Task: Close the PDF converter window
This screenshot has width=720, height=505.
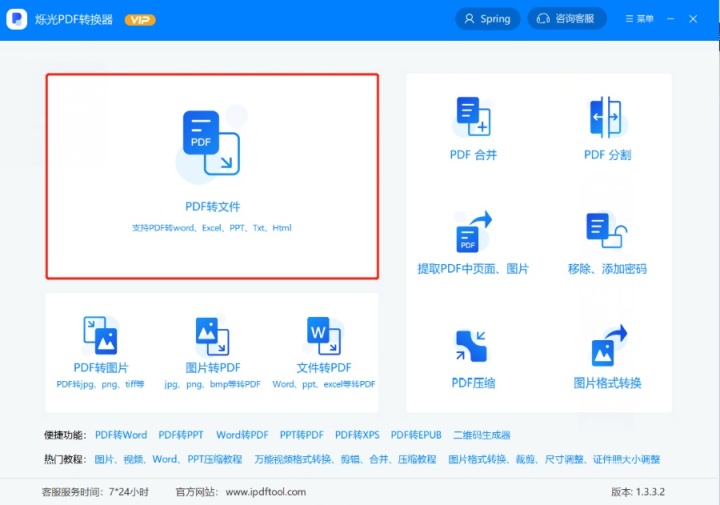Action: (693, 19)
